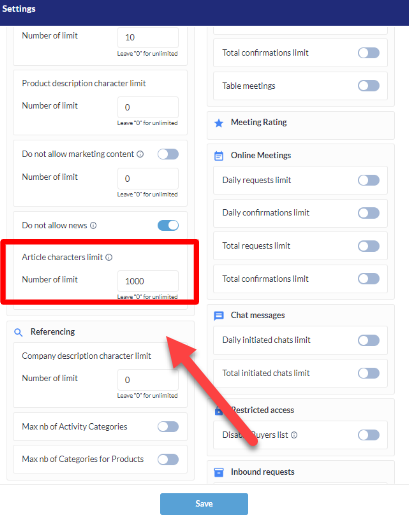Click the Referencing magnifier icon

(18, 332)
